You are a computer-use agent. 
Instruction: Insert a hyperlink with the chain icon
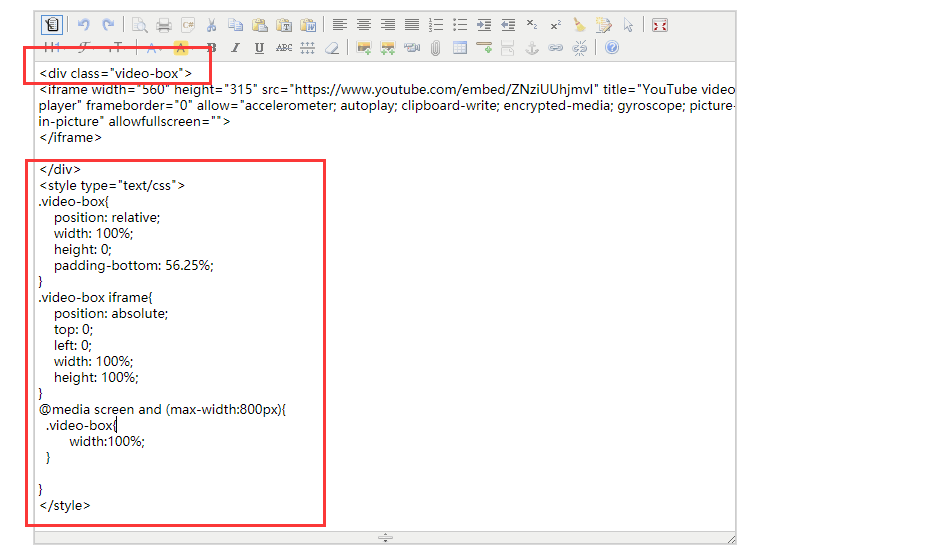[555, 47]
